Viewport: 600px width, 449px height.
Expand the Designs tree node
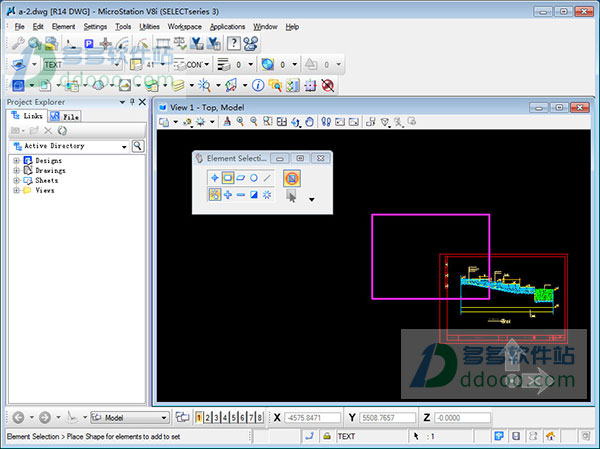(16, 160)
